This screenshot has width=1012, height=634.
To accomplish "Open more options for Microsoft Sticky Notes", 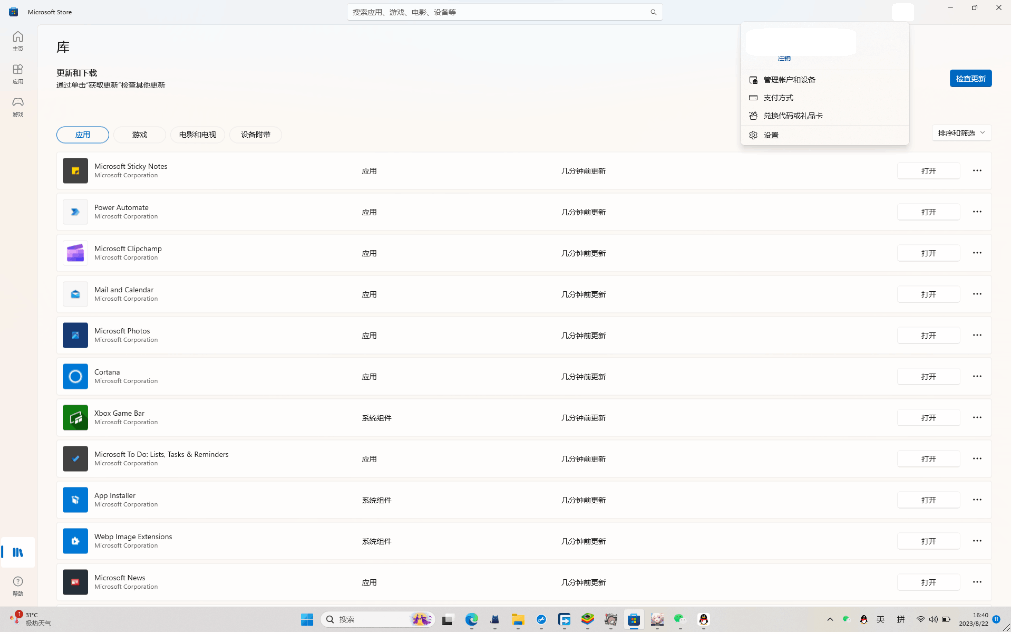I will (x=977, y=170).
